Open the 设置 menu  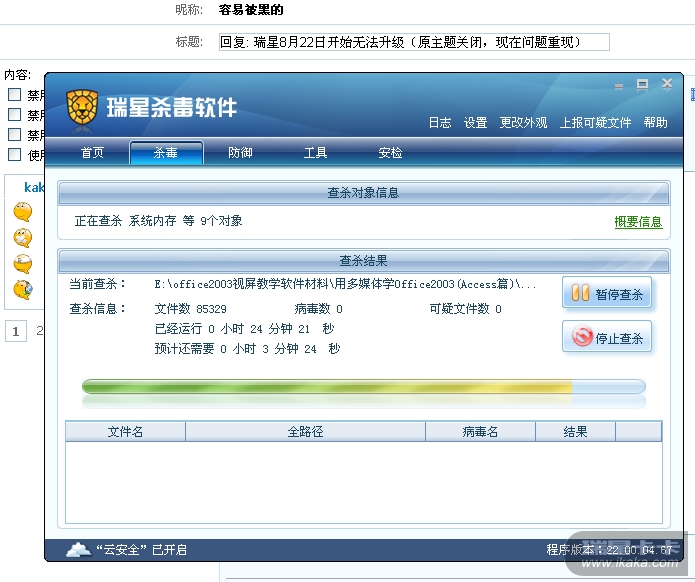click(476, 123)
